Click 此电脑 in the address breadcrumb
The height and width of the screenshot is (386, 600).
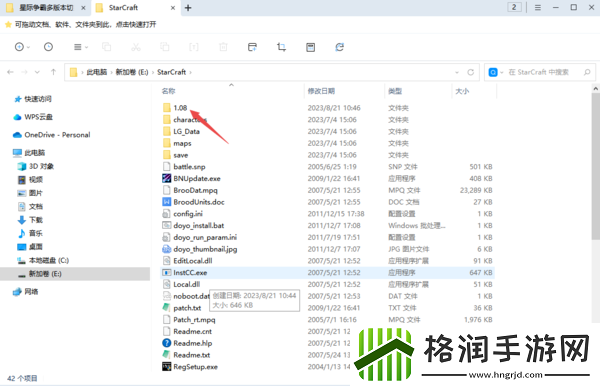pos(97,72)
